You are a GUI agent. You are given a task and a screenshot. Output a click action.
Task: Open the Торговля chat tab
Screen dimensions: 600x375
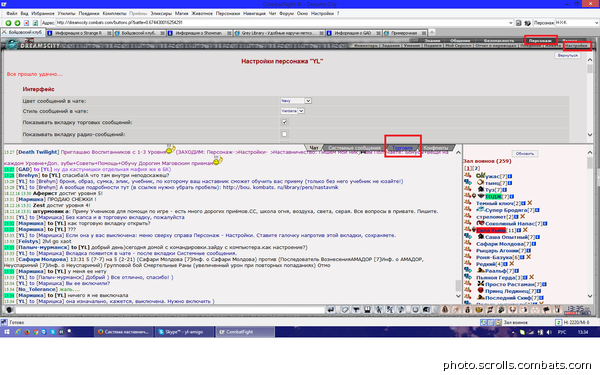coord(403,148)
